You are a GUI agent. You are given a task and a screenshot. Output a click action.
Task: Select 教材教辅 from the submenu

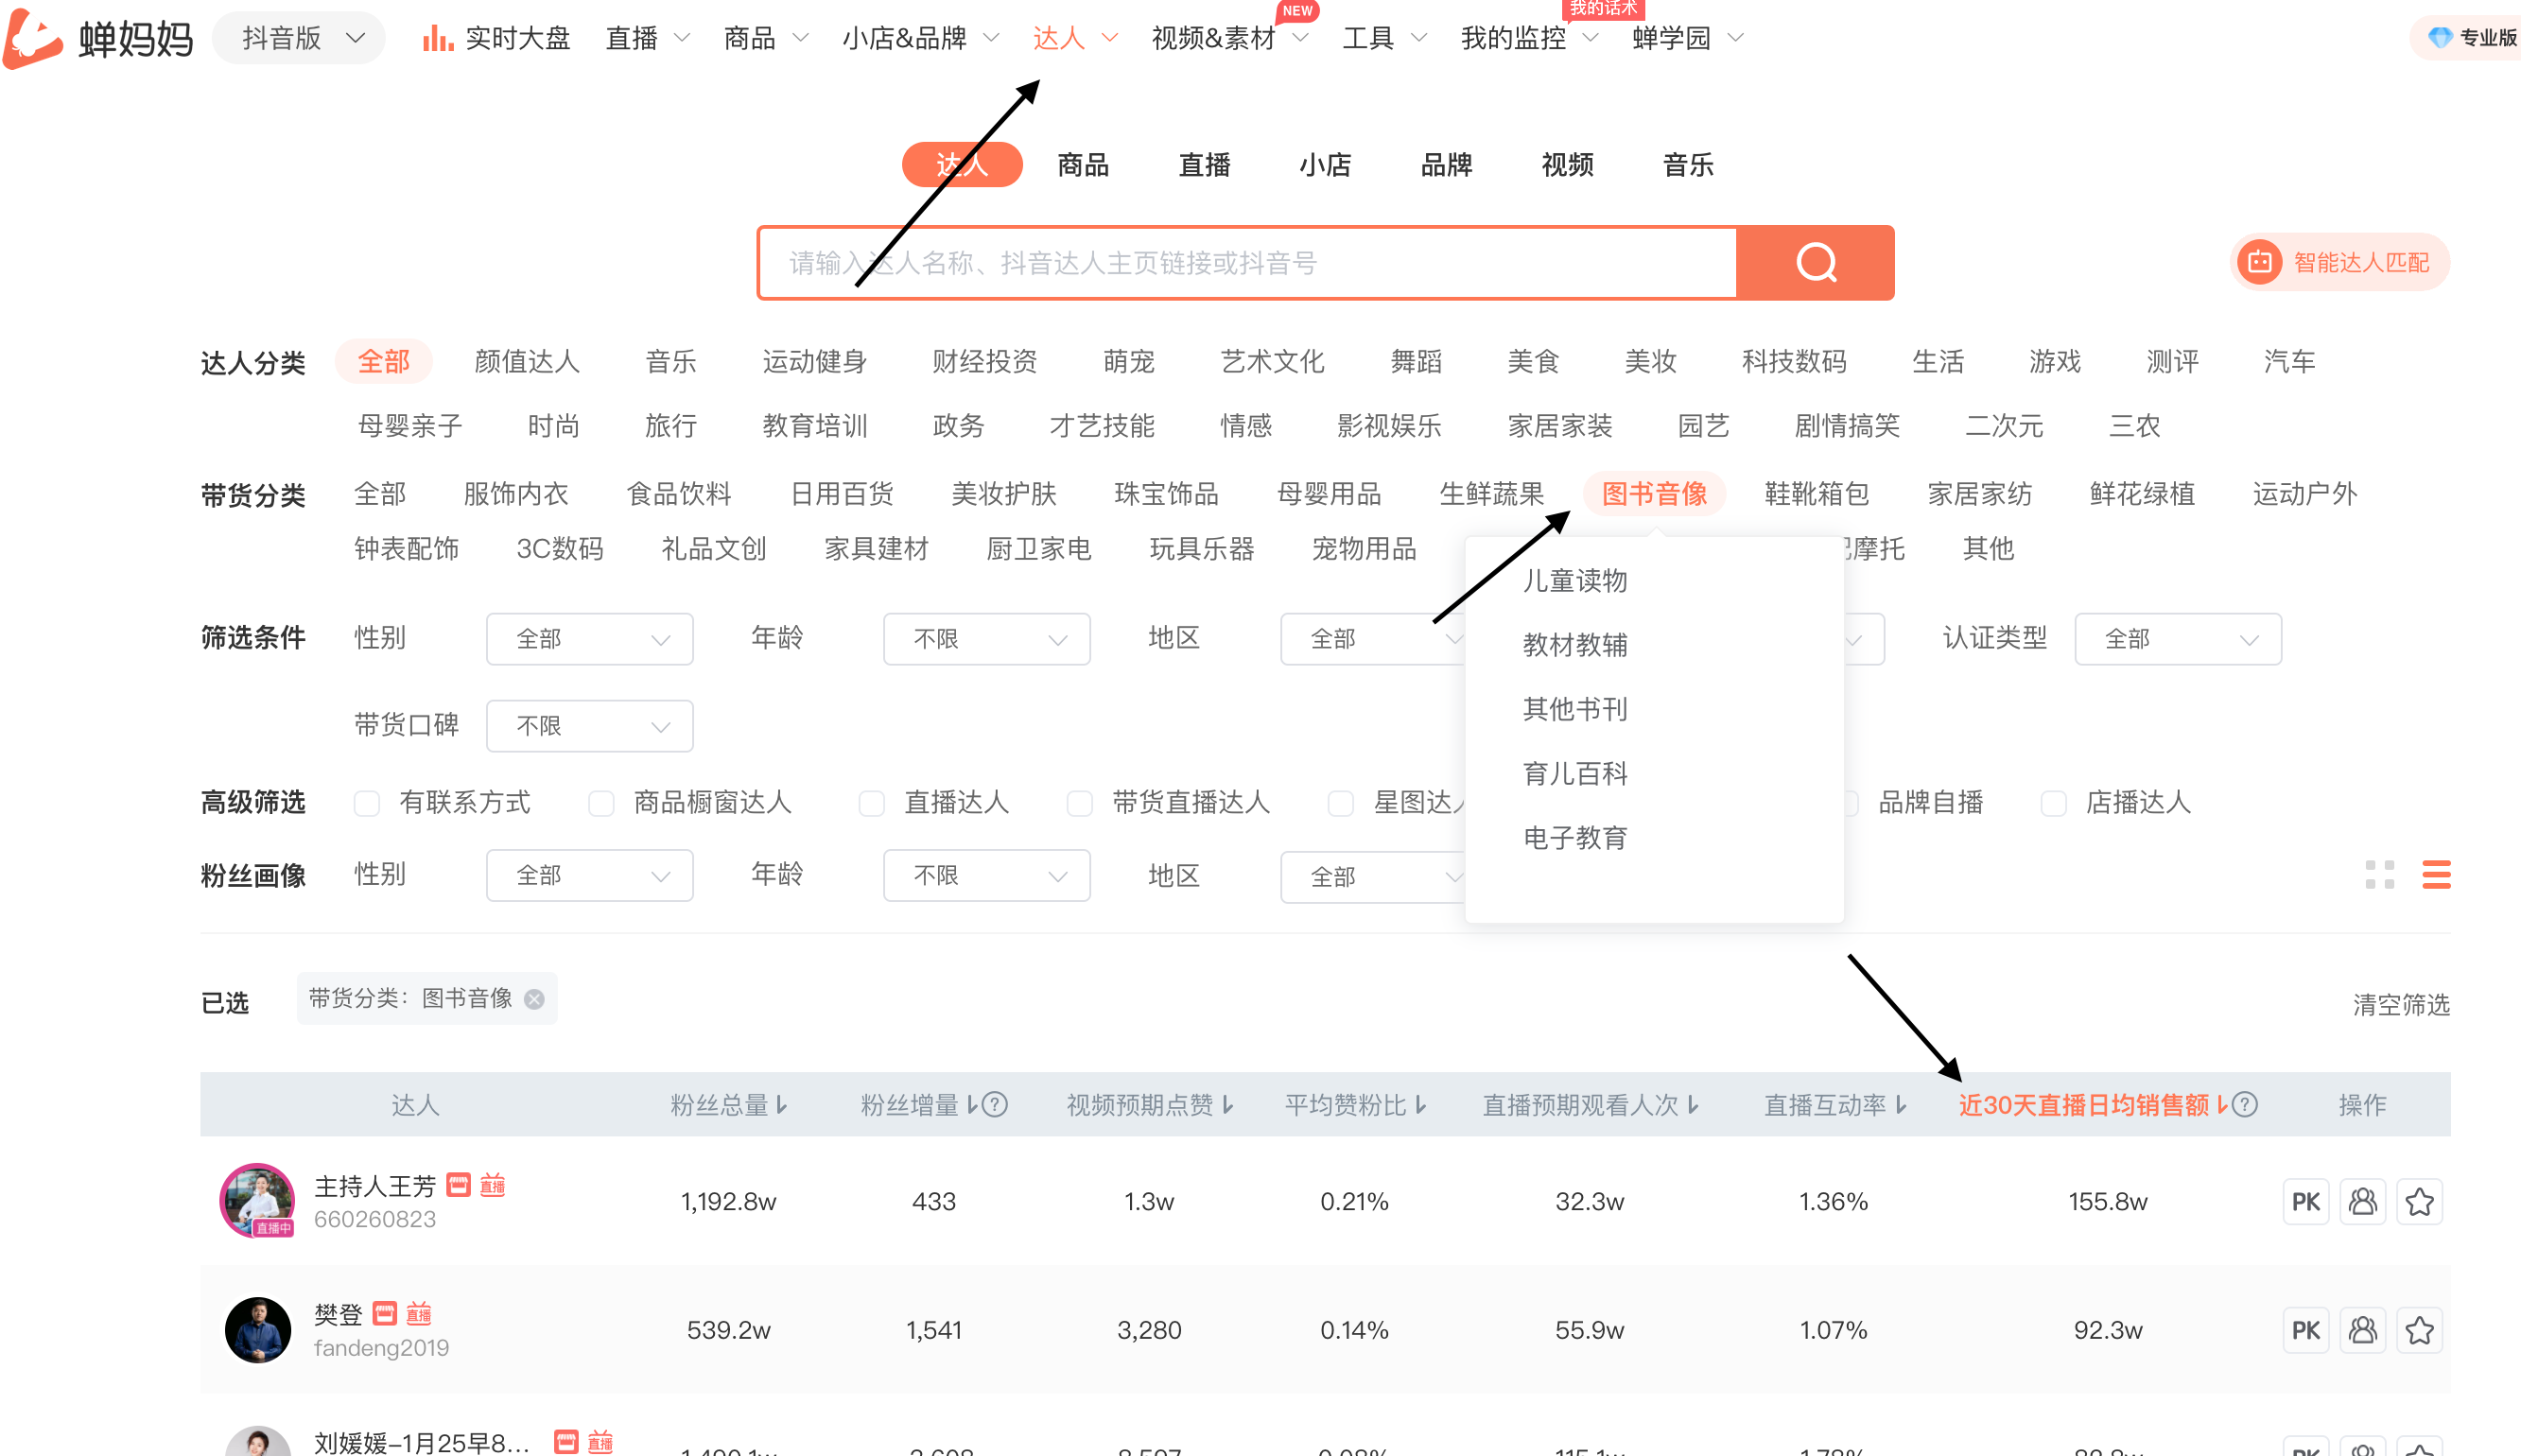click(1575, 645)
